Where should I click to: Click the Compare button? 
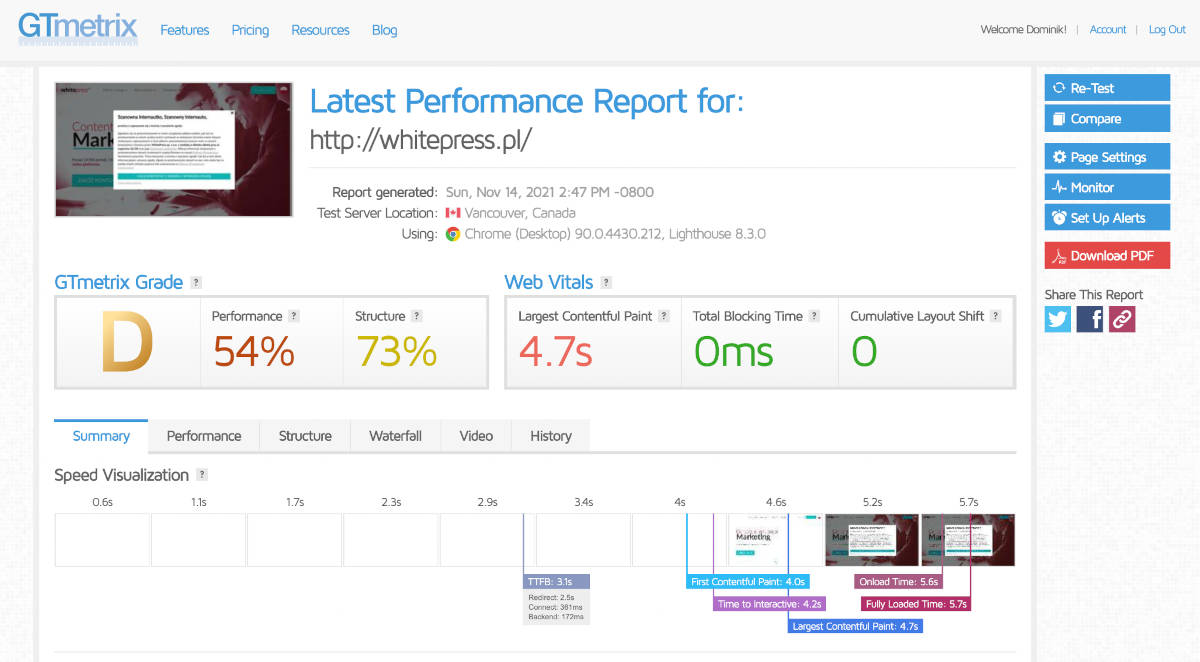click(x=1107, y=118)
